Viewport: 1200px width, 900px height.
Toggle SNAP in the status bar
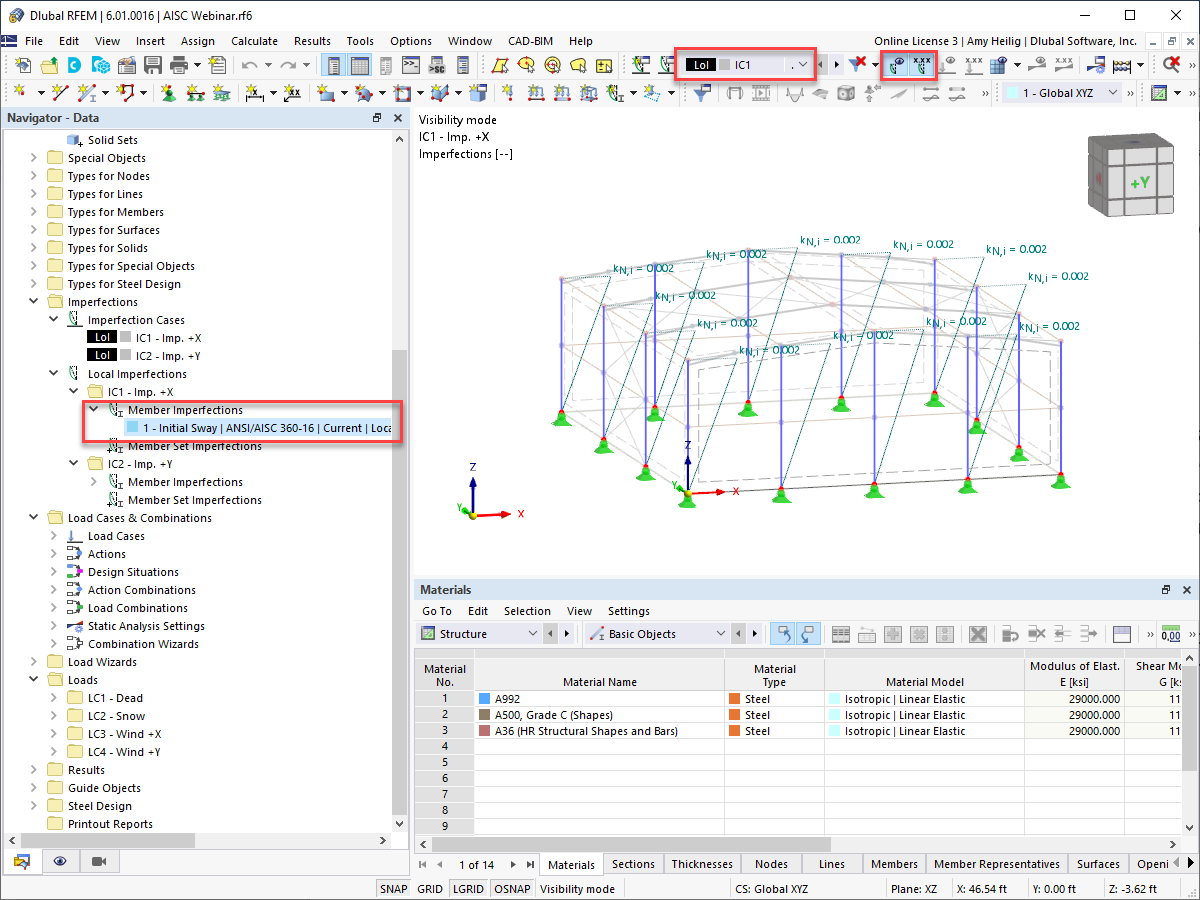pyautogui.click(x=393, y=888)
